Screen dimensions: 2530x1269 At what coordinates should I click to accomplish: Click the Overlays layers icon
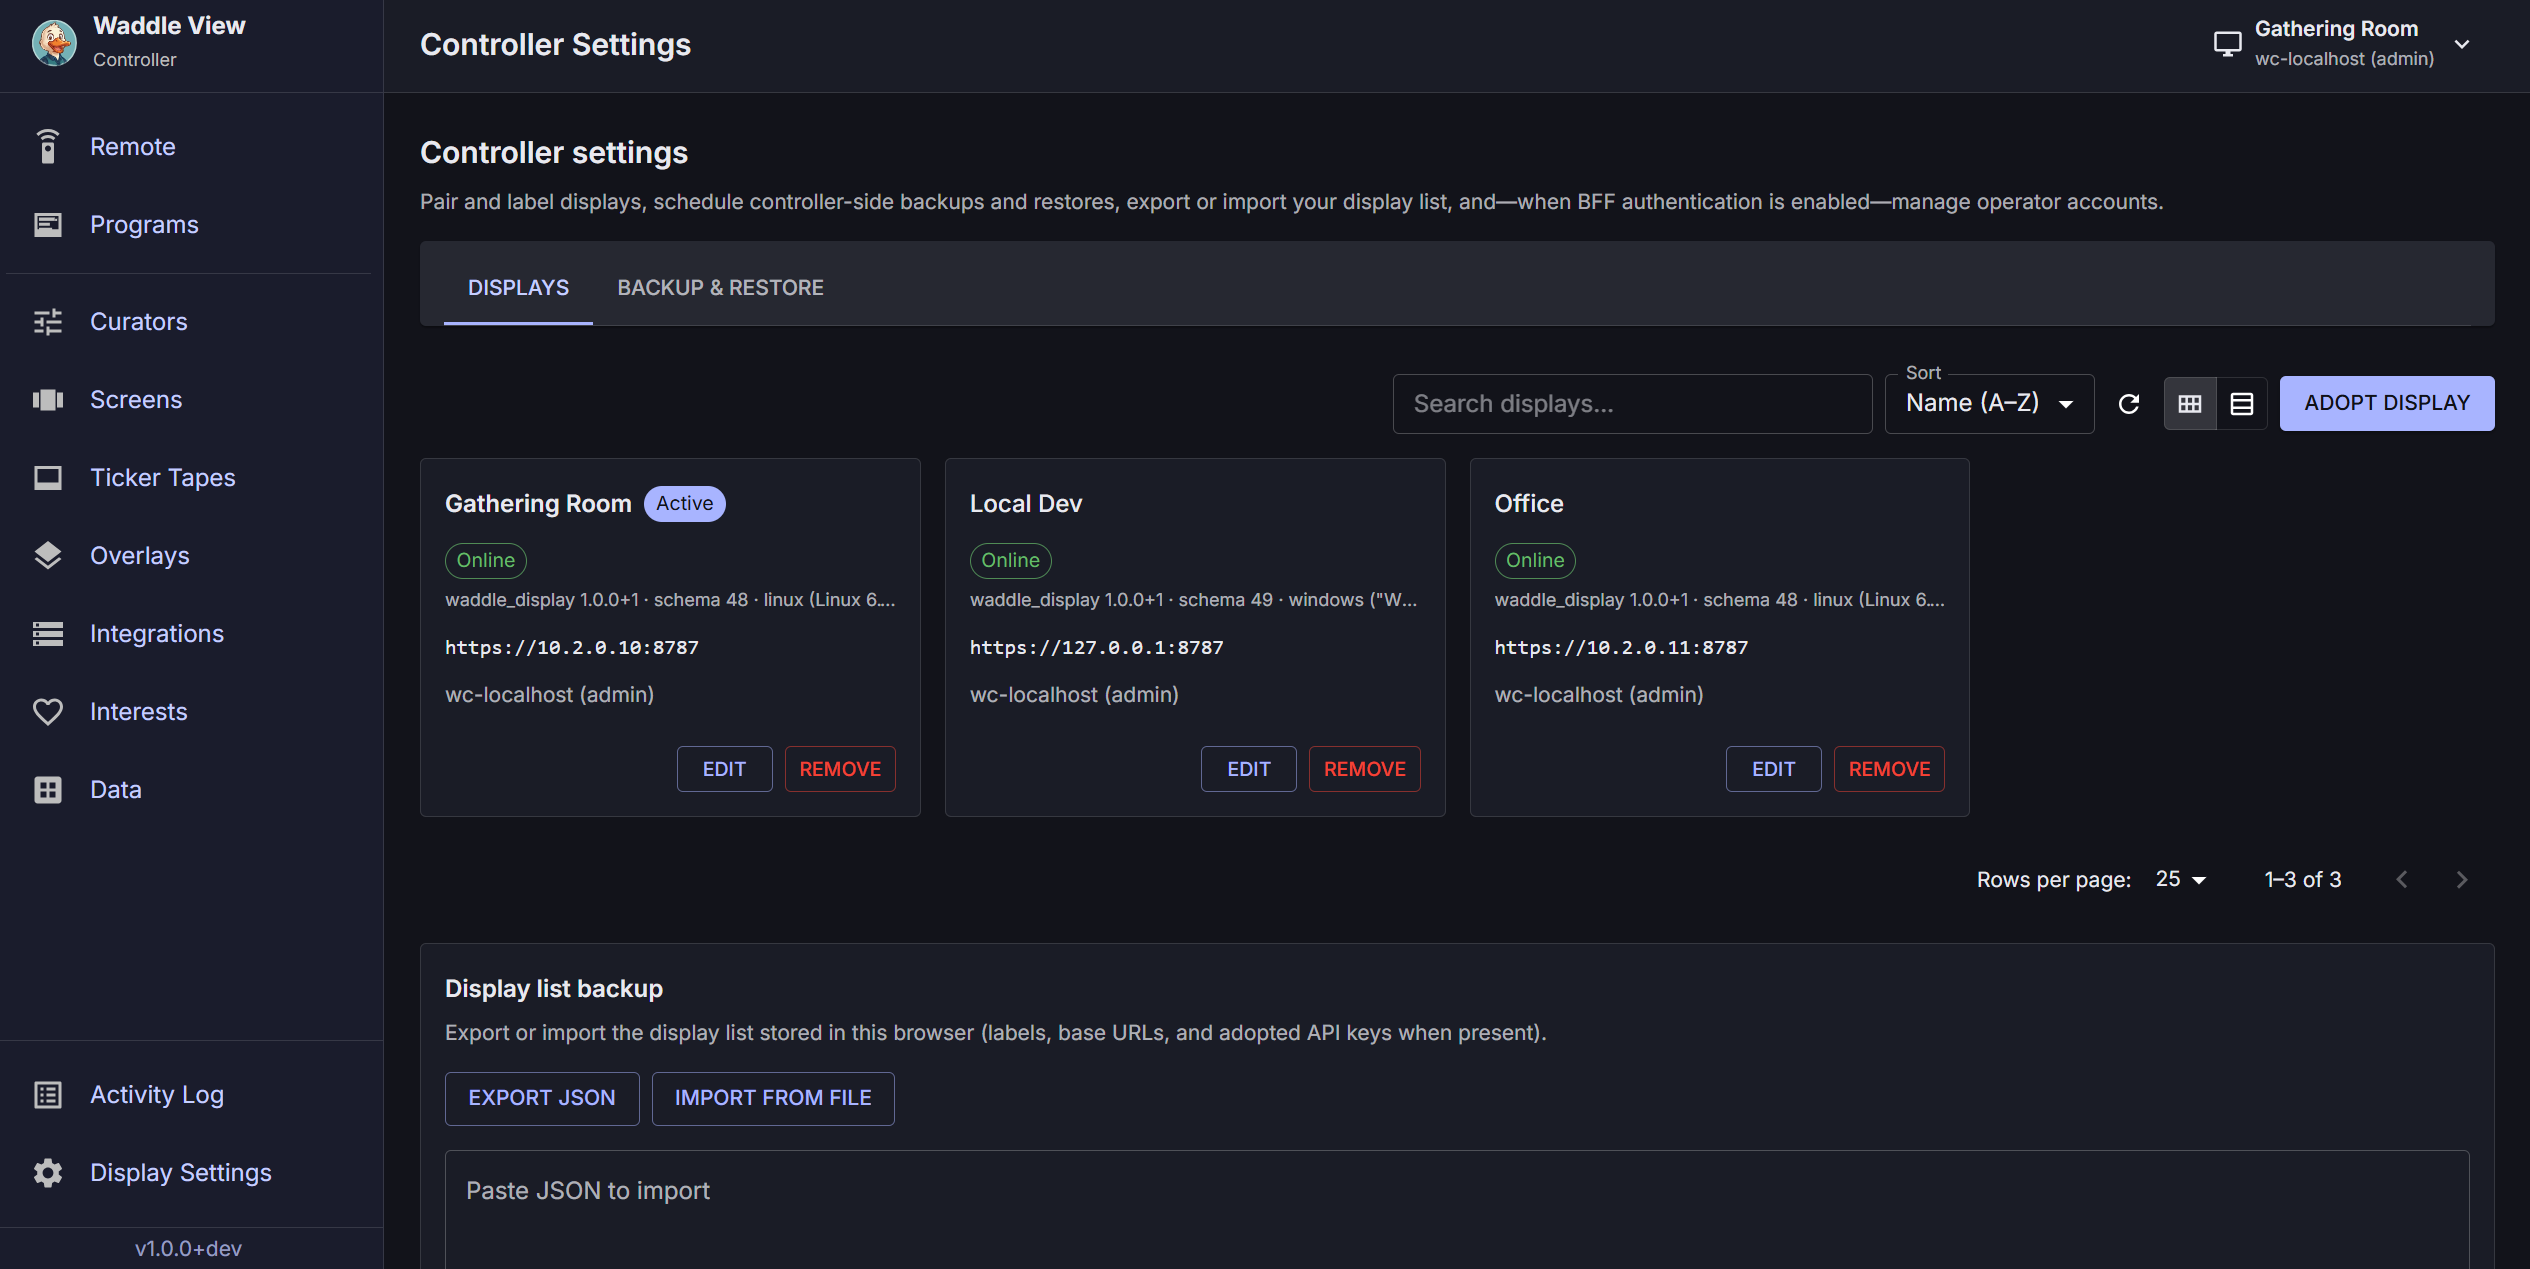(48, 555)
